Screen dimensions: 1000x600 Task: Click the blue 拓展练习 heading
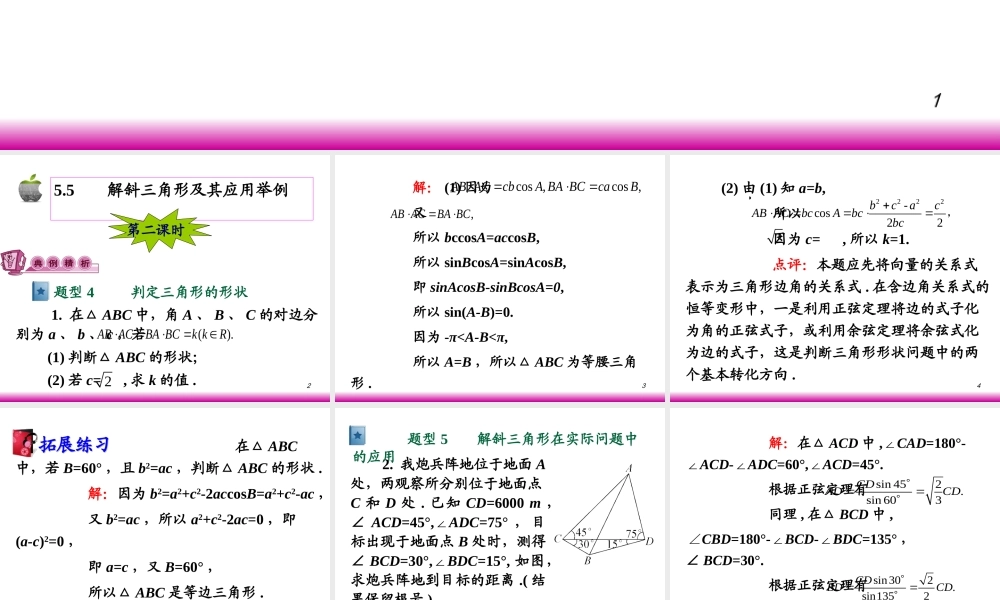pos(75,444)
